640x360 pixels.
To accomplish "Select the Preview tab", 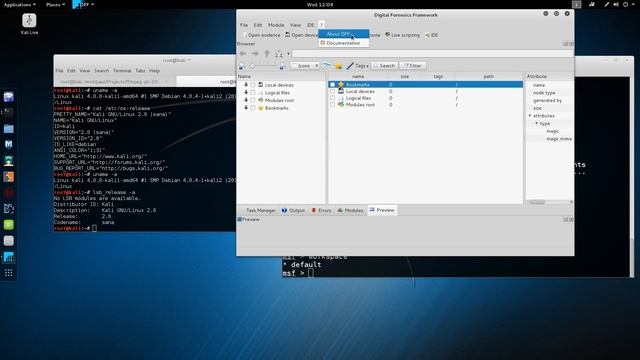I will pyautogui.click(x=382, y=210).
